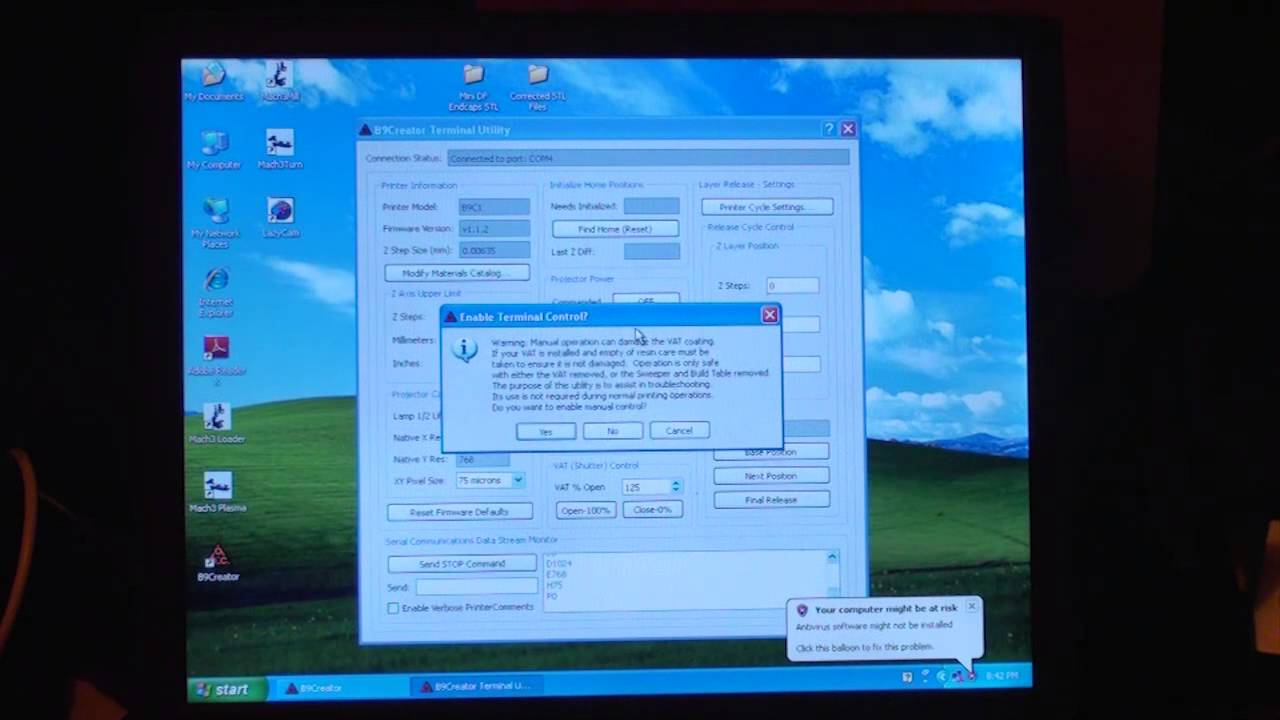1280x720 pixels.
Task: Click the security shield tray icon
Action: tap(972, 676)
